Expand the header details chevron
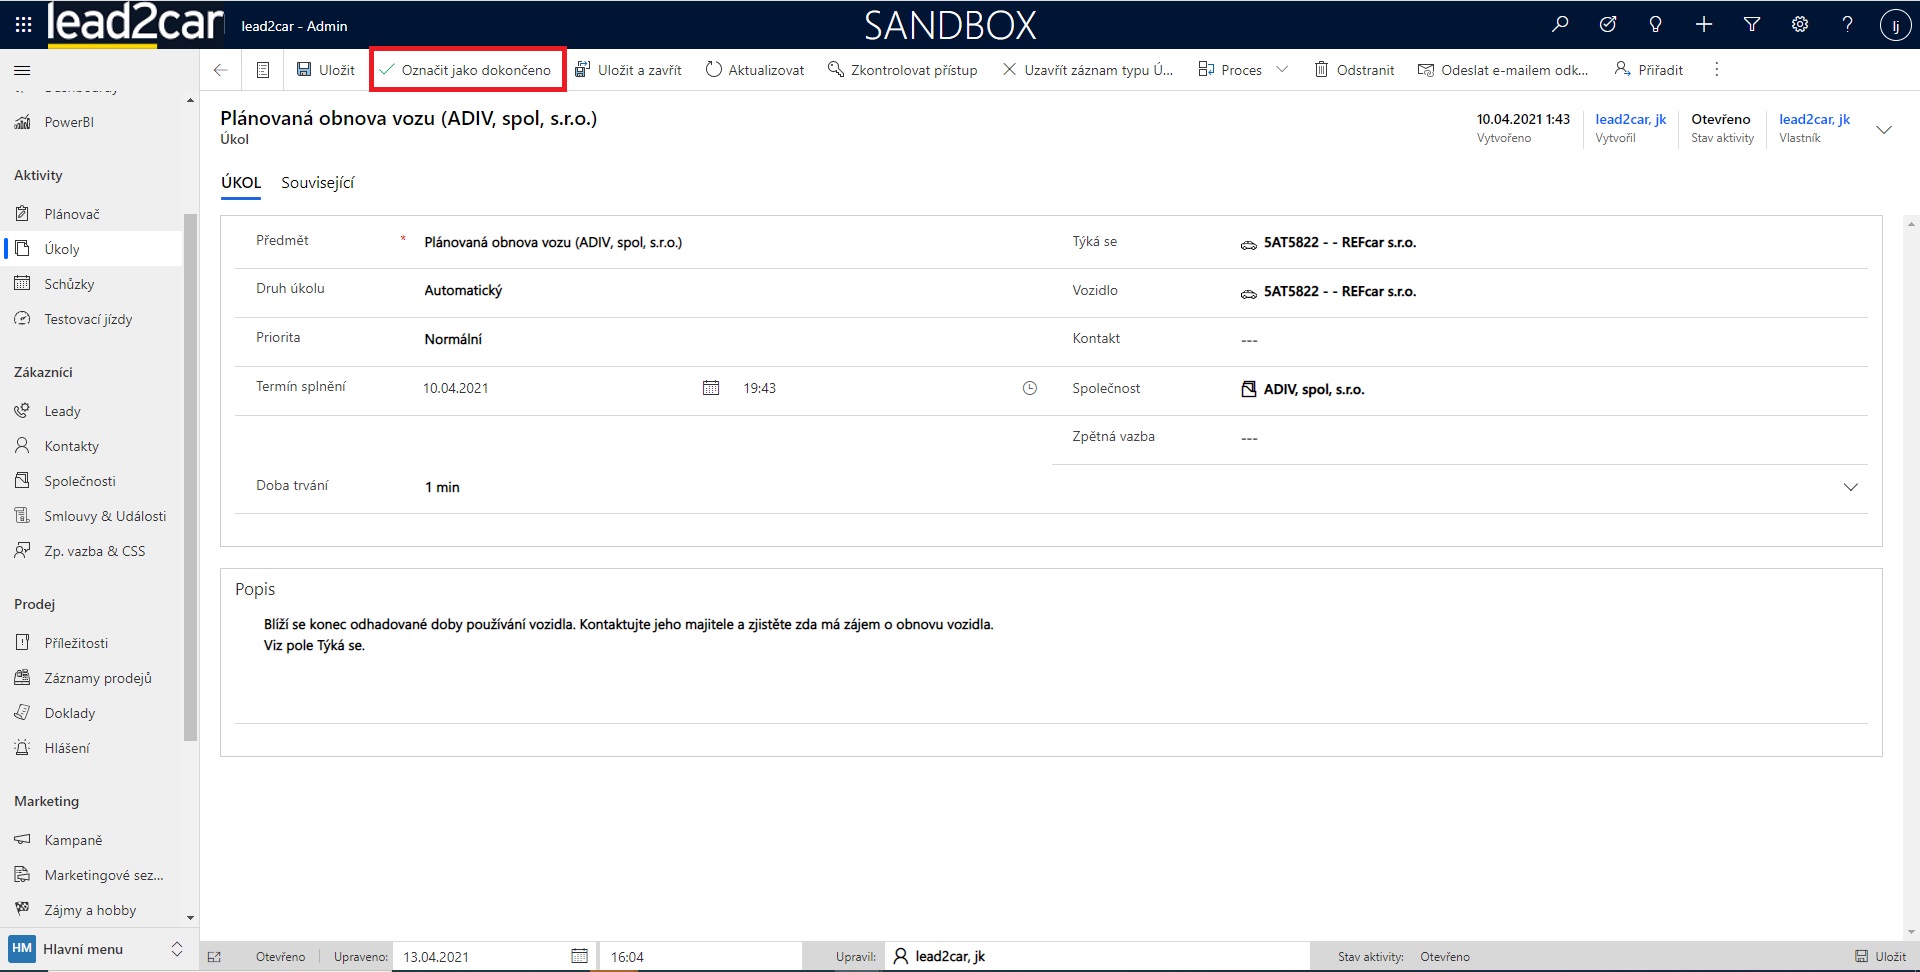The height and width of the screenshot is (972, 1920). [x=1884, y=130]
